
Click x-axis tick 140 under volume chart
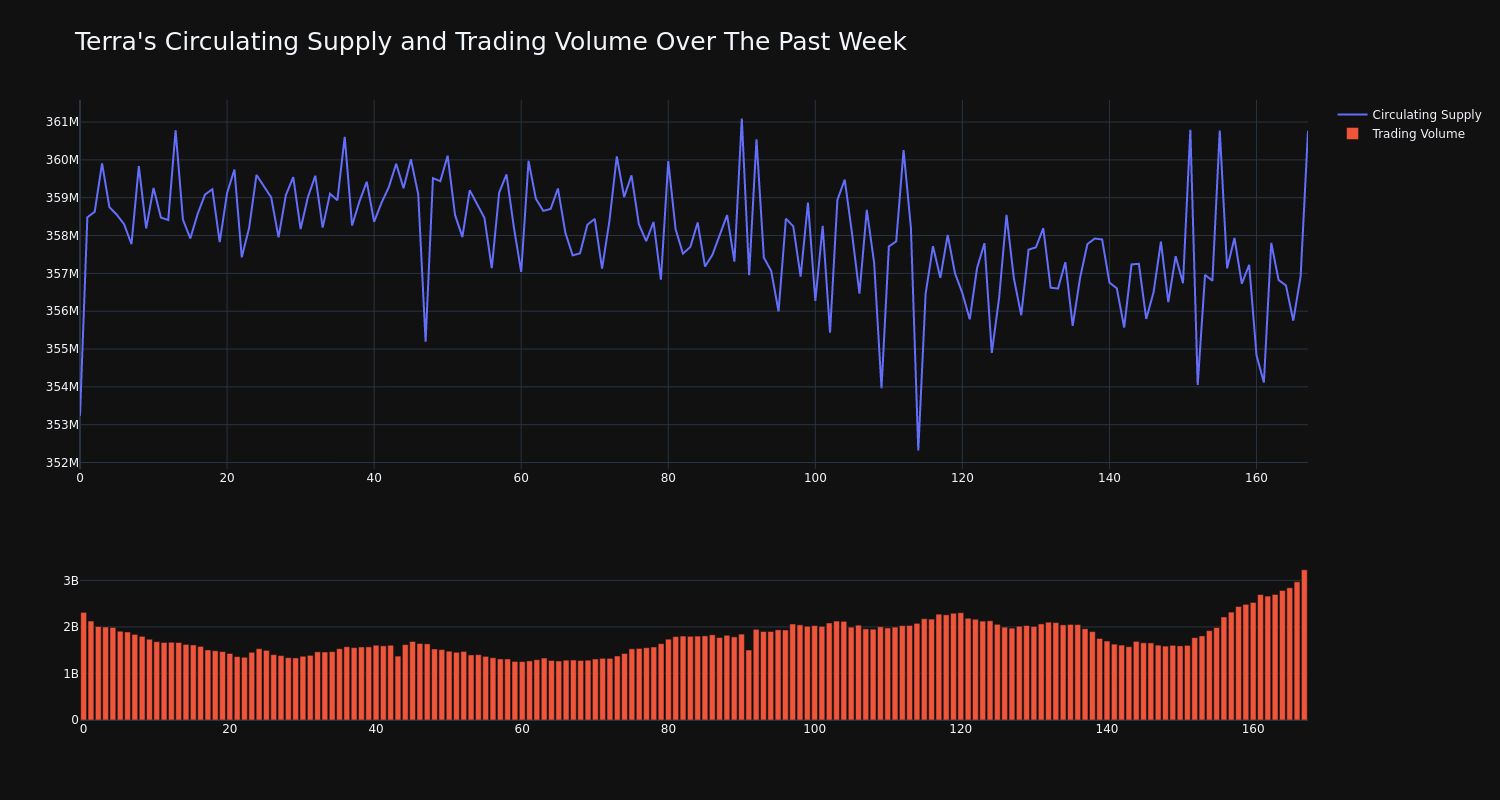tap(1107, 729)
